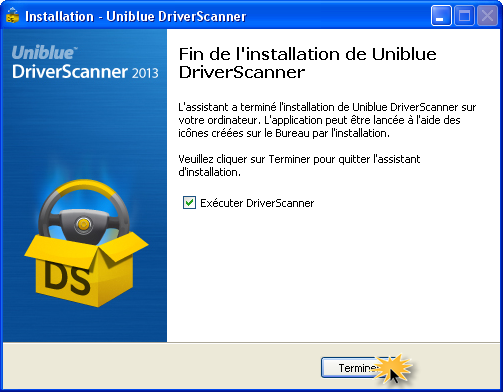The height and width of the screenshot is (392, 503).
Task: Click the disabled close button in title bar
Action: point(487,16)
